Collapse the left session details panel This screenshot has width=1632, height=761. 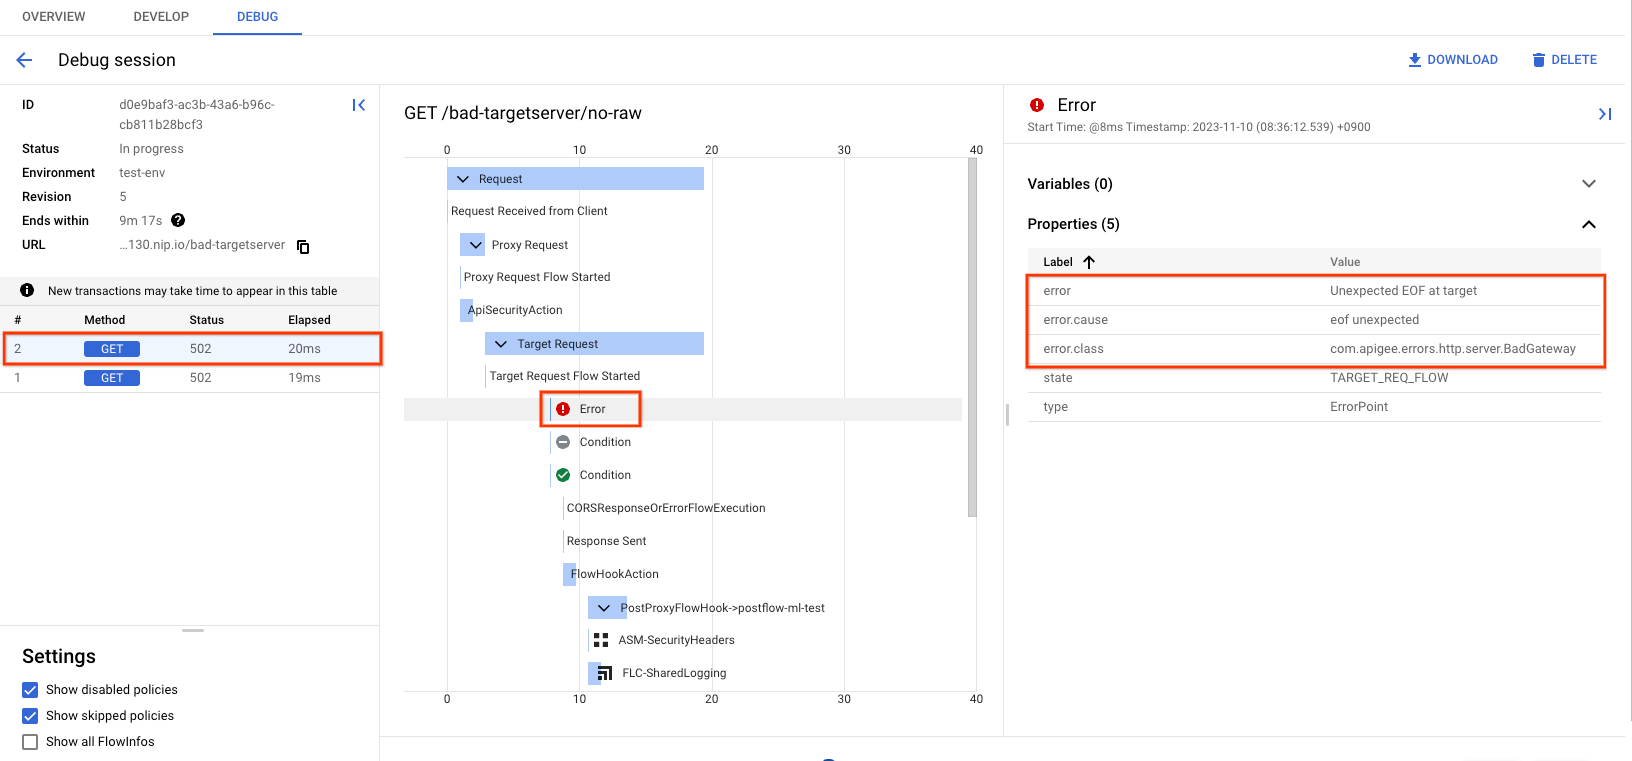click(358, 105)
